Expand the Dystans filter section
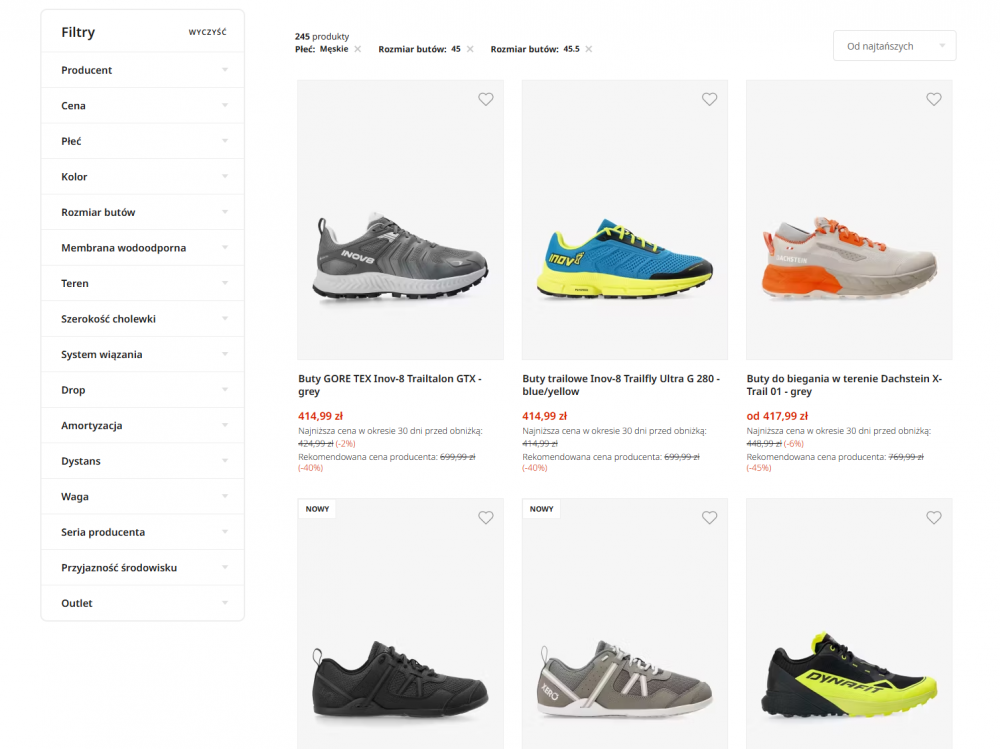The image size is (1000, 749). [x=143, y=461]
